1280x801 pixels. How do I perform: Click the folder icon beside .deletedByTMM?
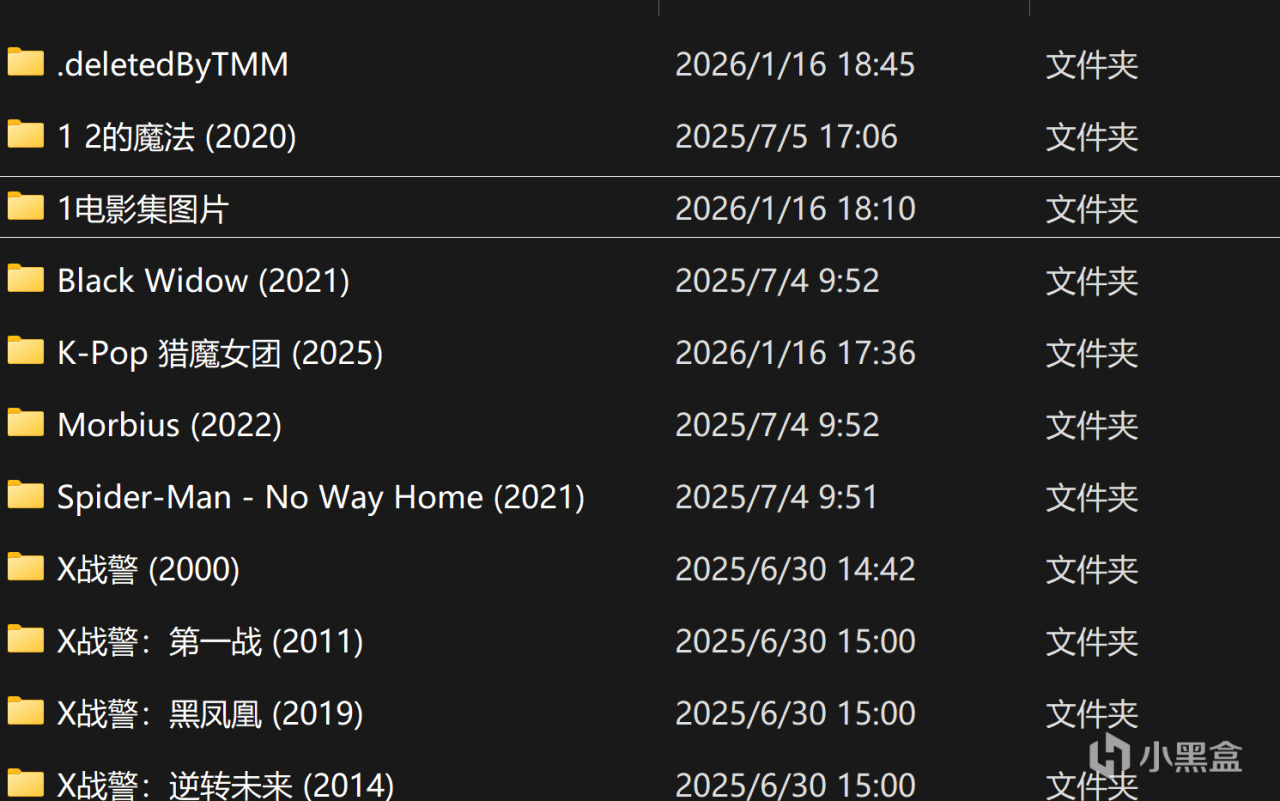(25, 64)
